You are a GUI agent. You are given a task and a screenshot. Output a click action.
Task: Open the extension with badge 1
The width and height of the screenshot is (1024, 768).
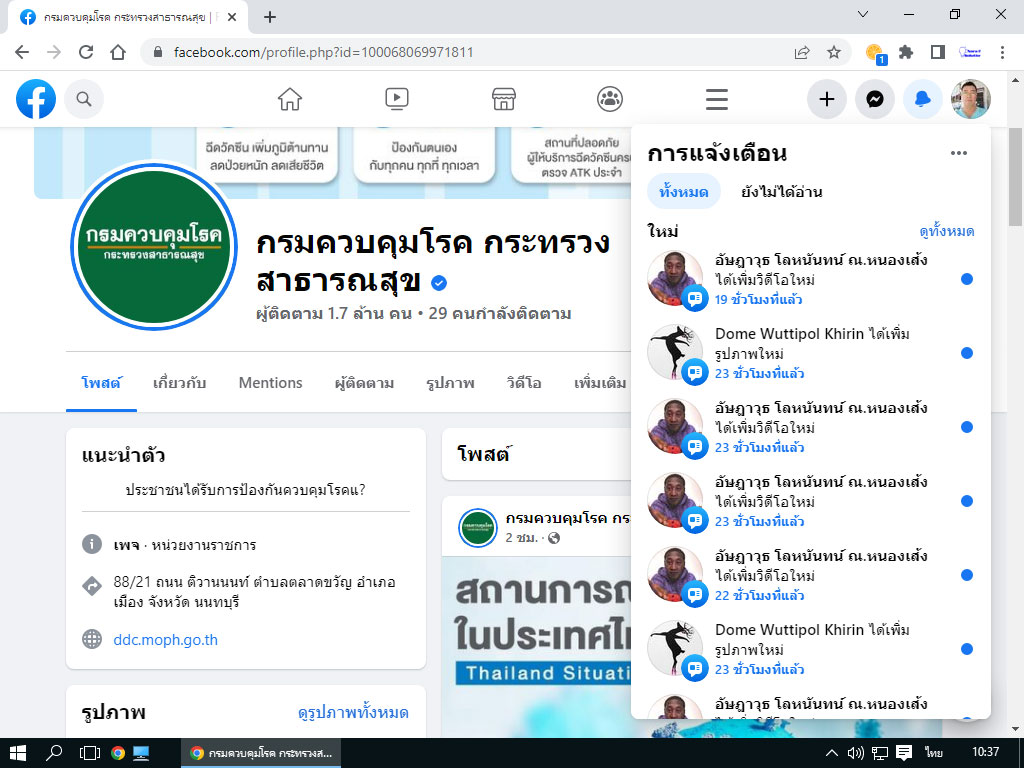[x=874, y=53]
